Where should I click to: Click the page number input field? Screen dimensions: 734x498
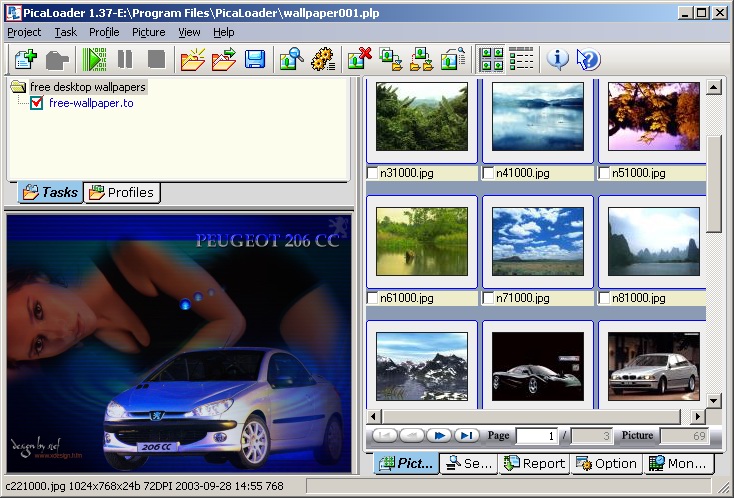point(536,436)
